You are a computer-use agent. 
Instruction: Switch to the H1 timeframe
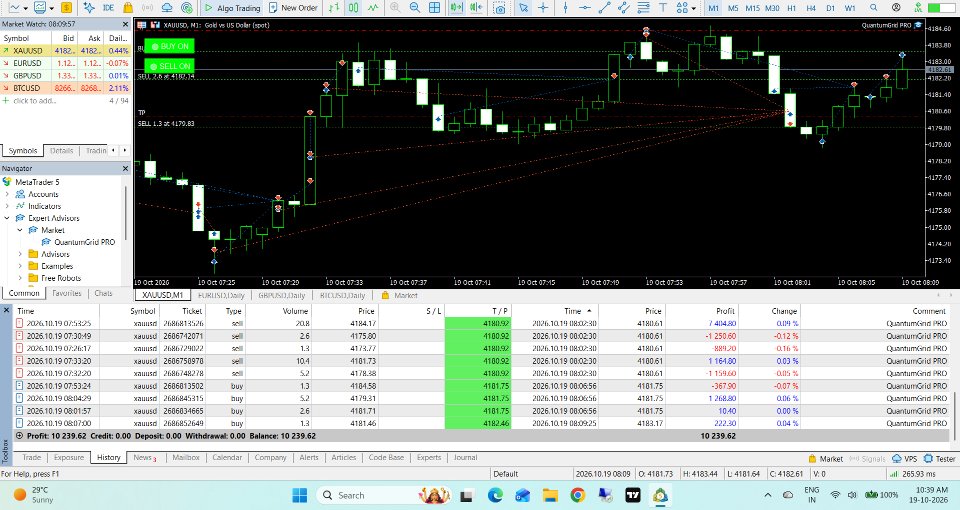click(792, 8)
